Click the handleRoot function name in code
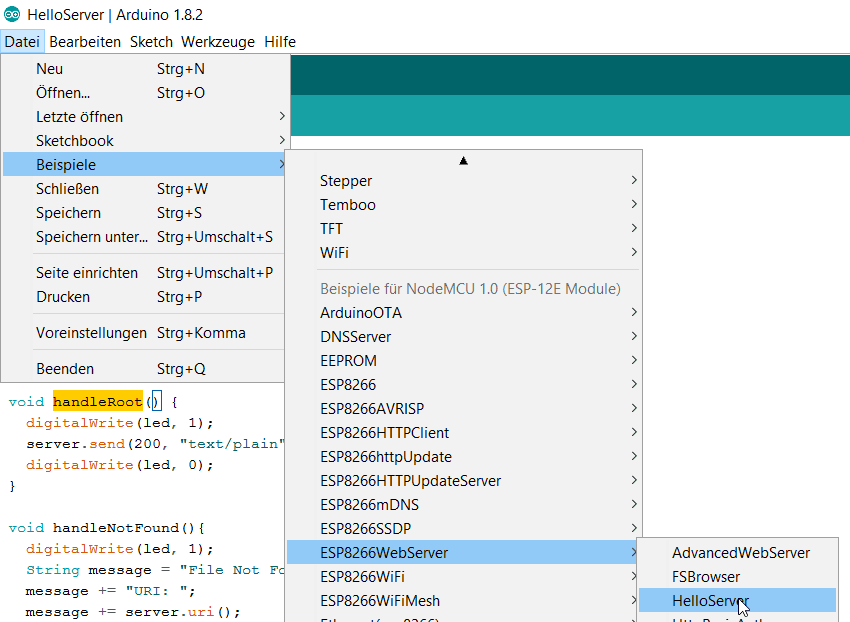The image size is (850, 622). tap(98, 402)
